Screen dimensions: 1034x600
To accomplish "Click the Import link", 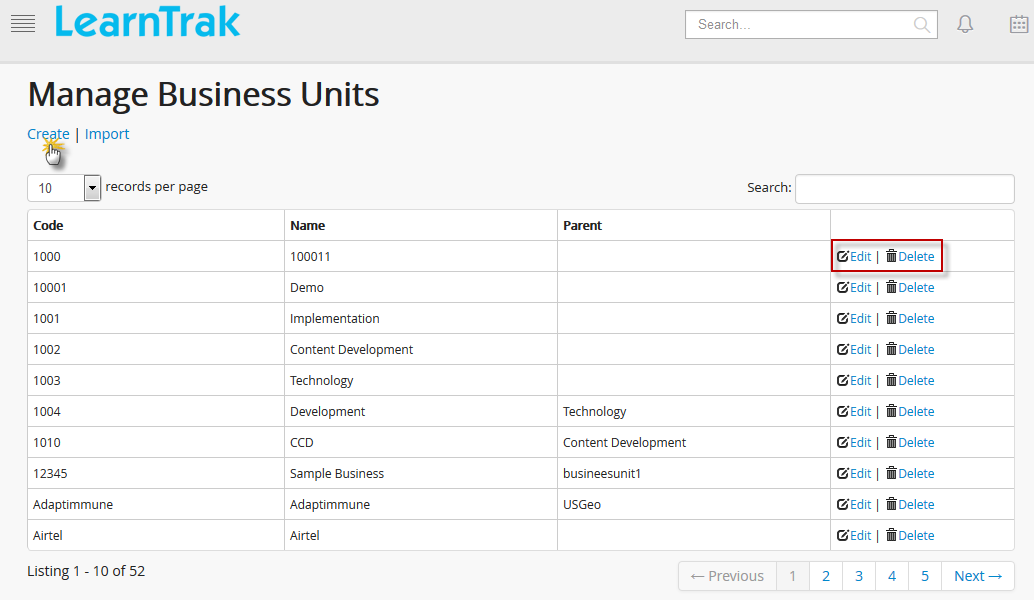I will [107, 134].
